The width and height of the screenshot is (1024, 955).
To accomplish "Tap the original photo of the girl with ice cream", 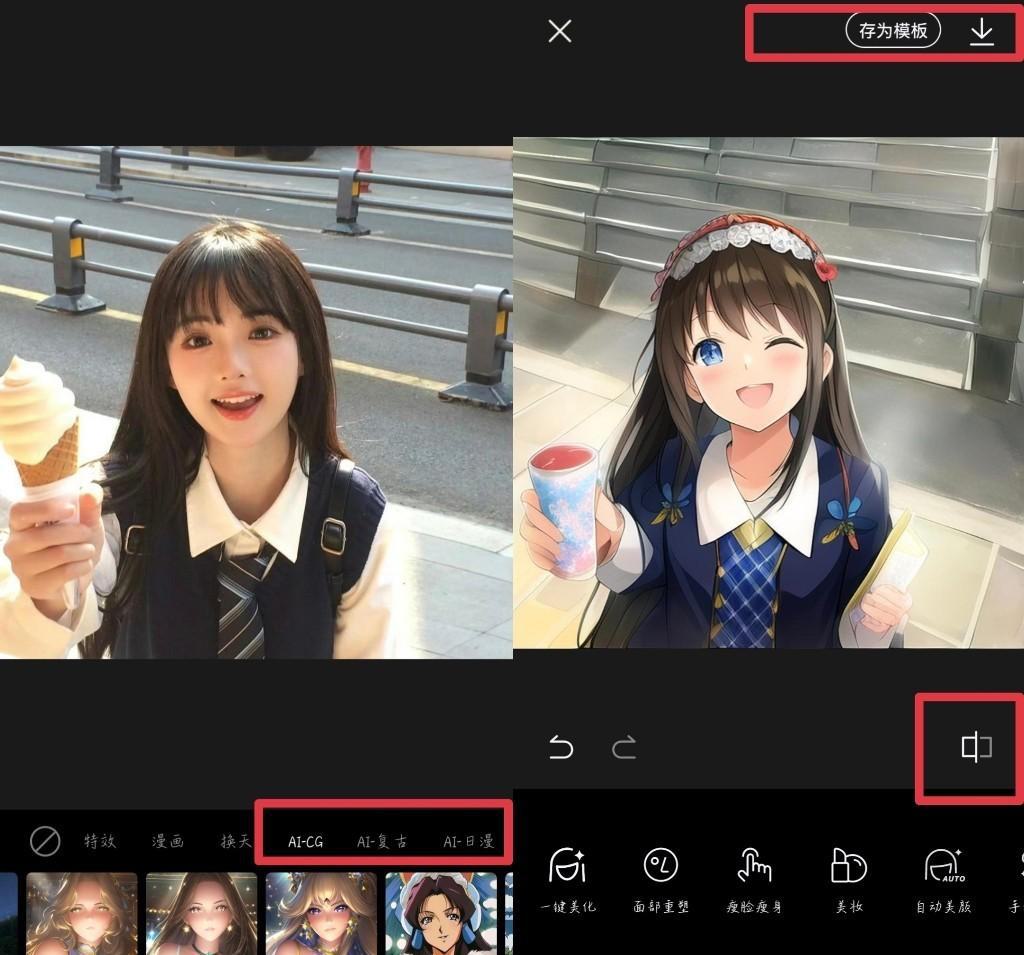I will pyautogui.click(x=256, y=402).
